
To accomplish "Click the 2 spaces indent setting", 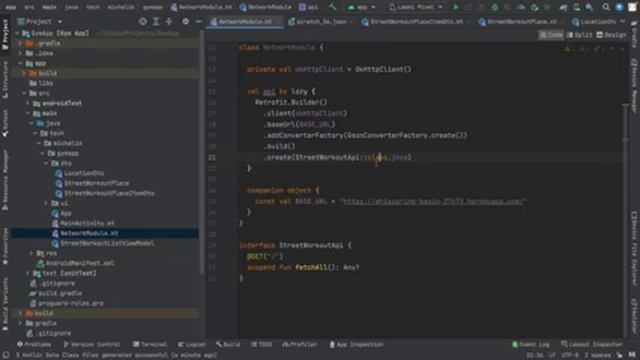I will tap(598, 355).
